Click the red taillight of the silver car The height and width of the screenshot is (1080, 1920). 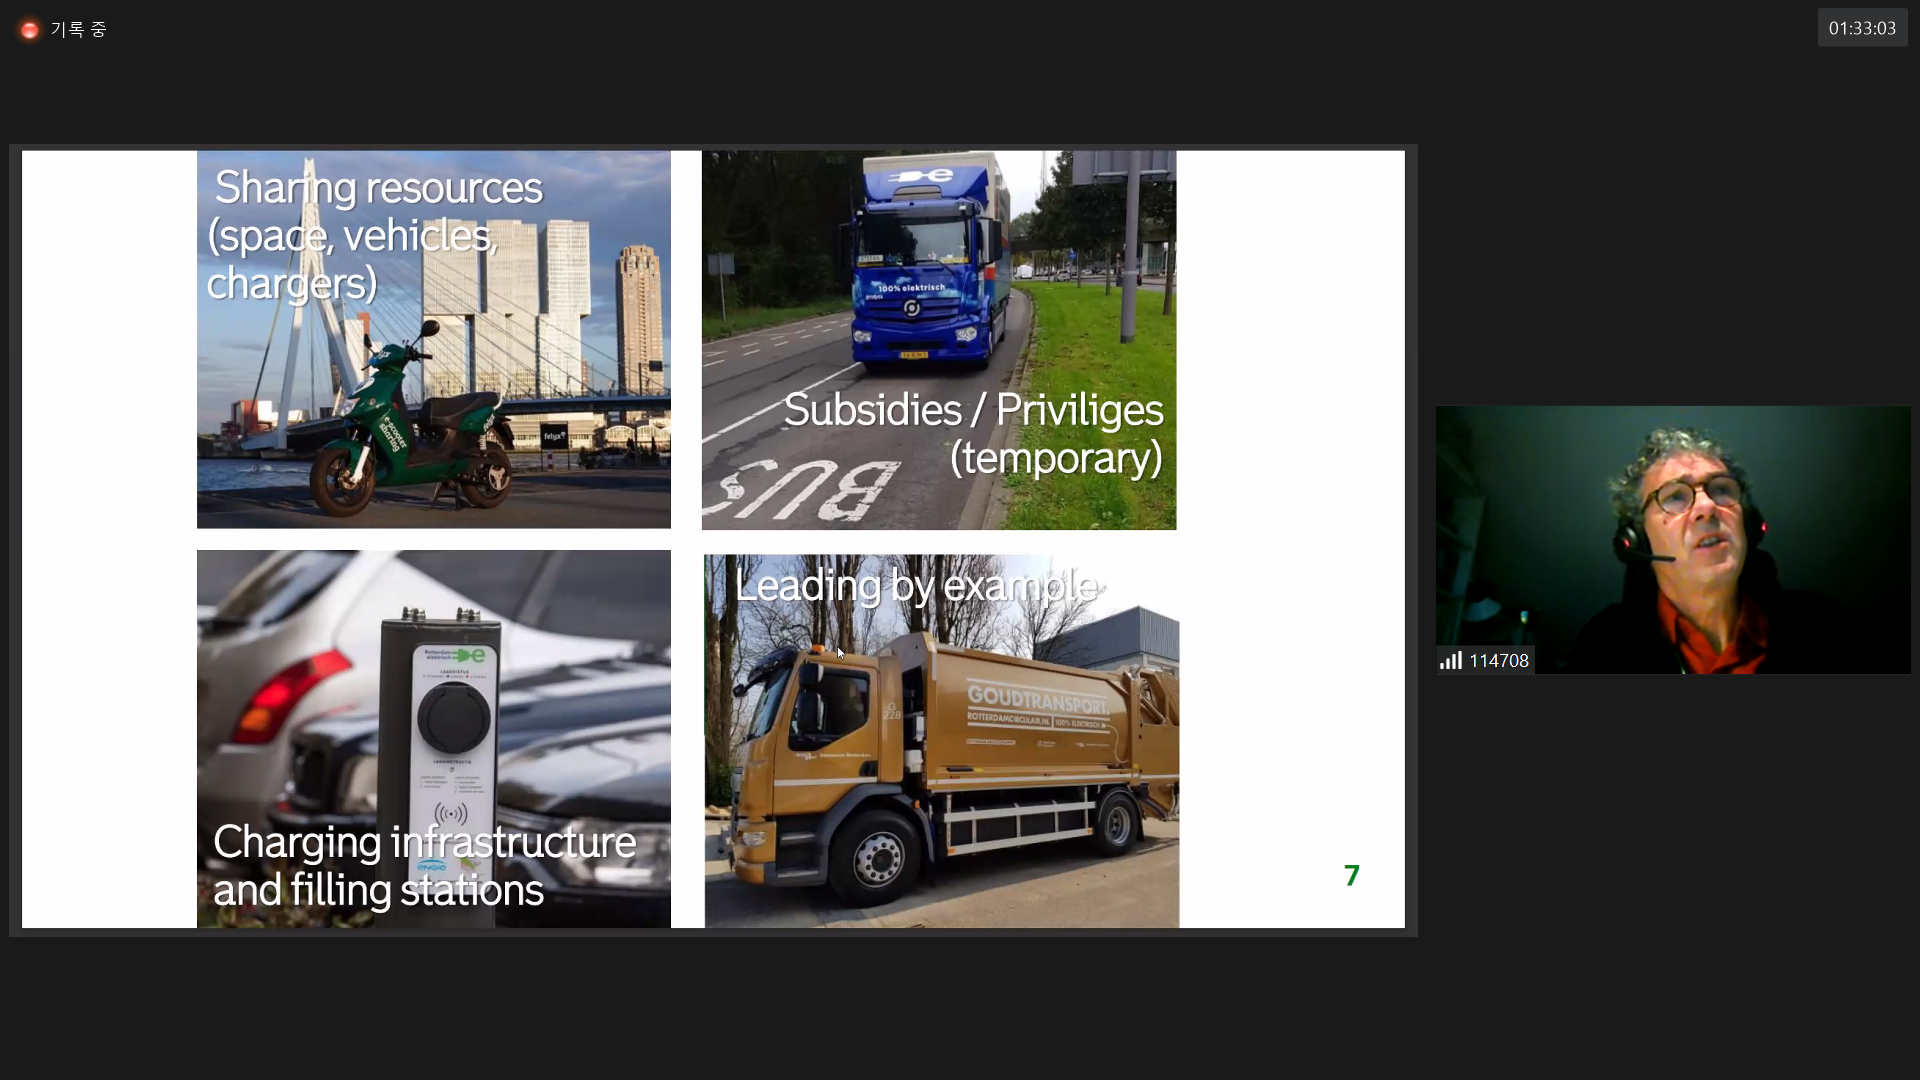[278, 695]
